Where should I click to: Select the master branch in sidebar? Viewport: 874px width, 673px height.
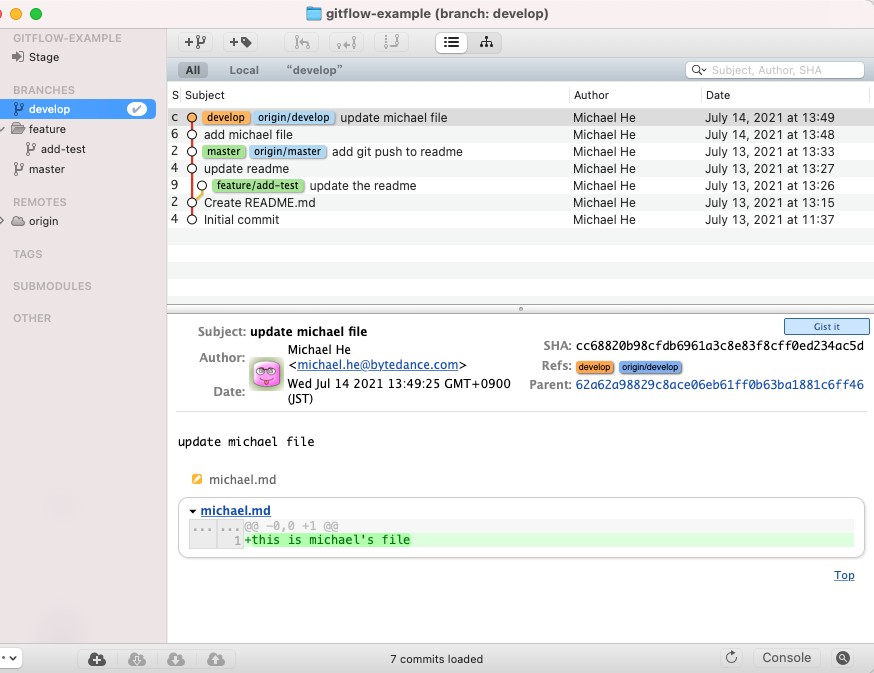[46, 169]
